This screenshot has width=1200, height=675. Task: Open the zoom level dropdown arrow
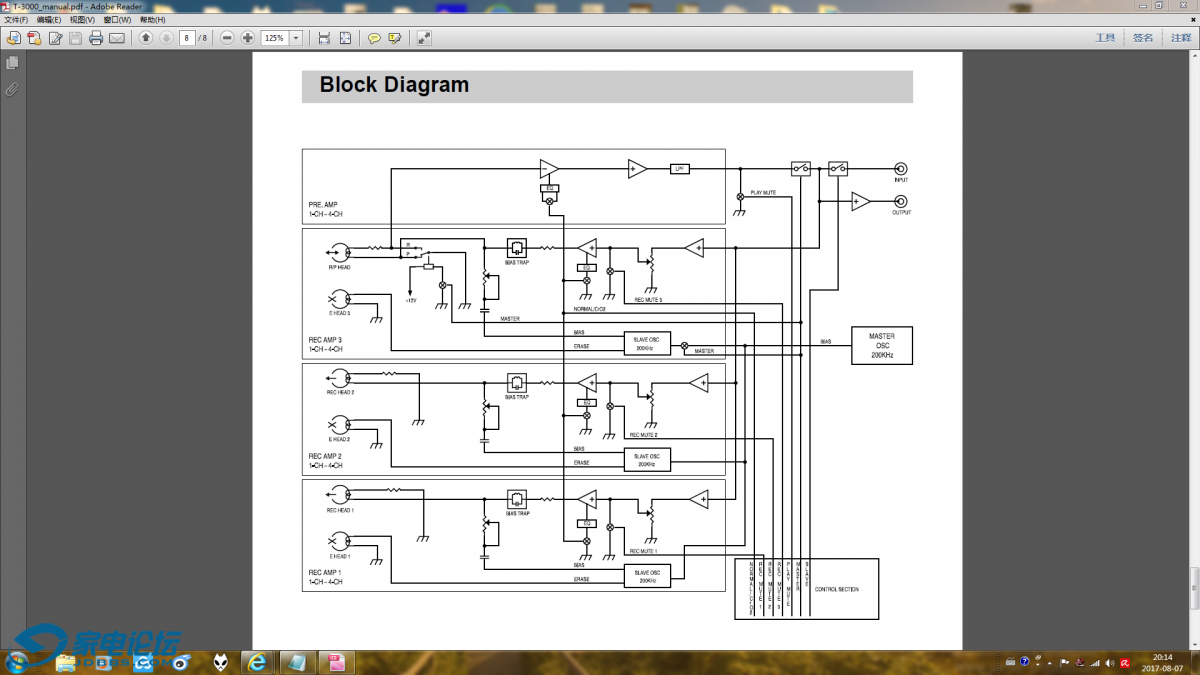tap(296, 38)
